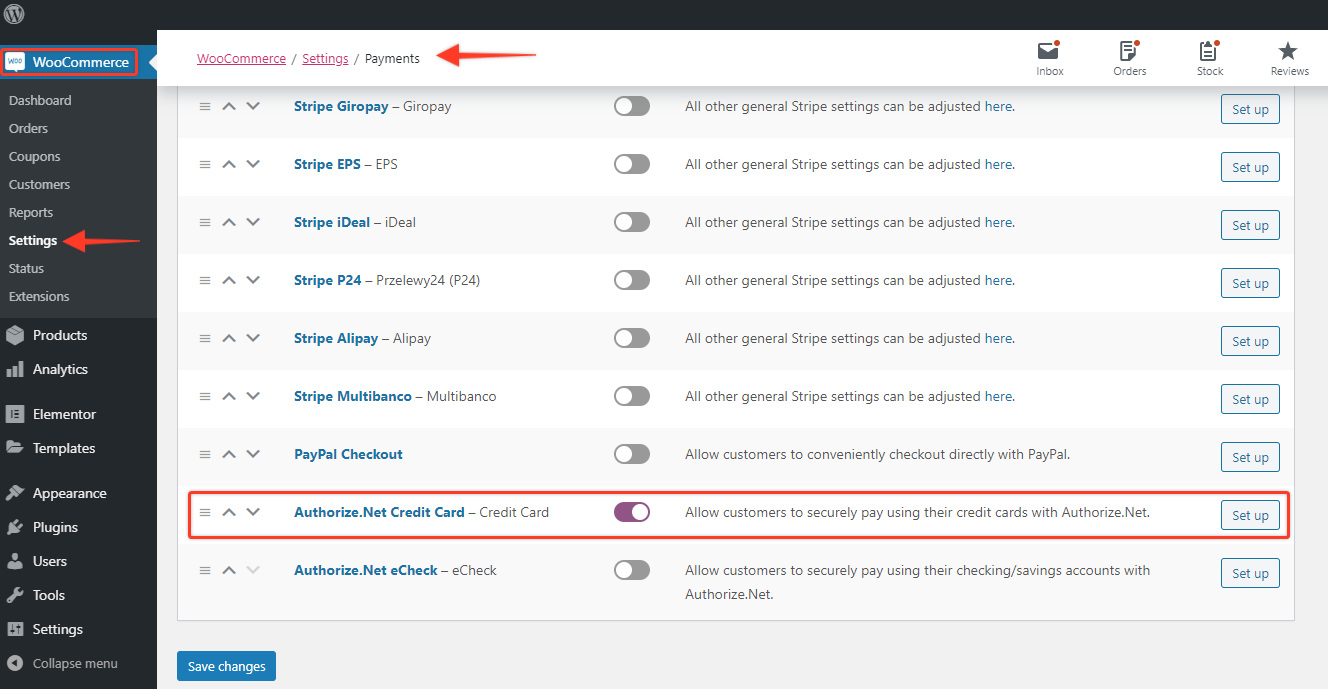Open the Stripe P24 payment method link
Viewport: 1328px width, 689px height.
[x=328, y=280]
